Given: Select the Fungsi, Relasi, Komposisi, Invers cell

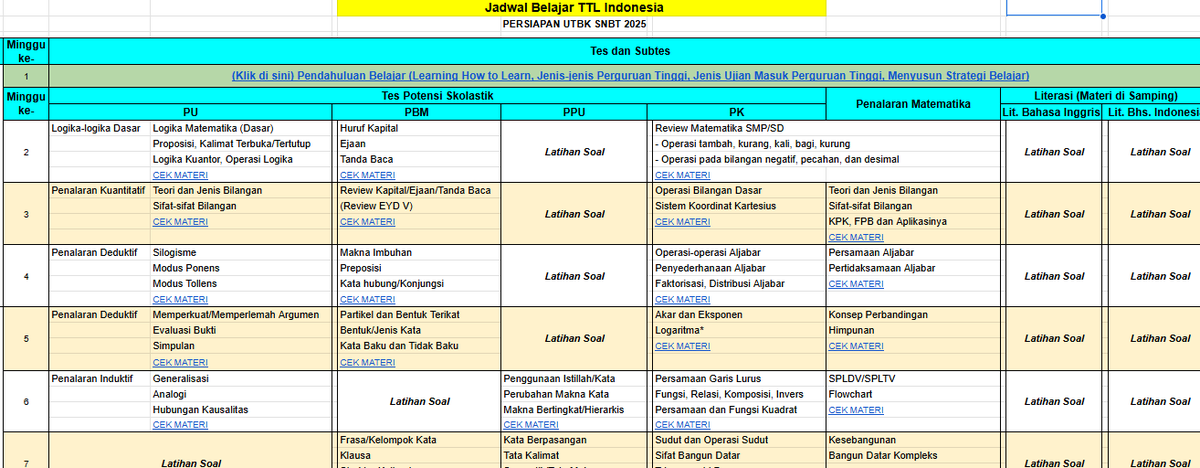Looking at the screenshot, I should [x=738, y=394].
